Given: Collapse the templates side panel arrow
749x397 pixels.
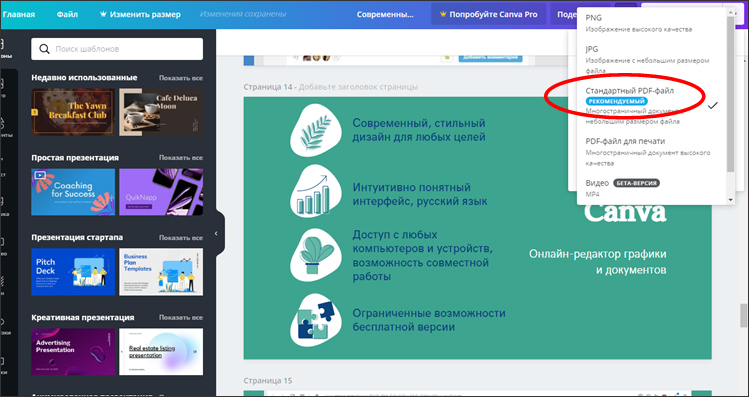Looking at the screenshot, I should pos(216,234).
